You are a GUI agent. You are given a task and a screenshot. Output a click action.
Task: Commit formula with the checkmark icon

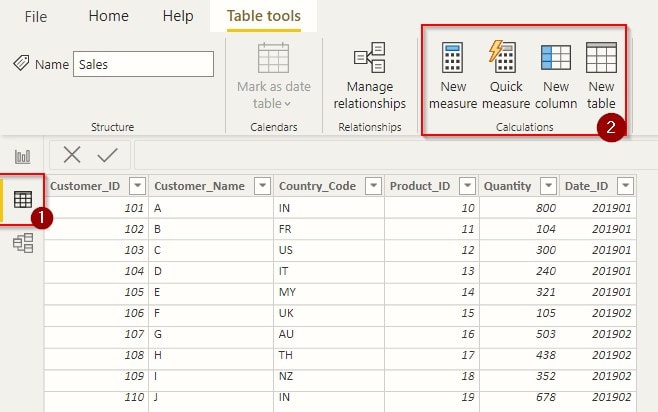click(x=107, y=155)
